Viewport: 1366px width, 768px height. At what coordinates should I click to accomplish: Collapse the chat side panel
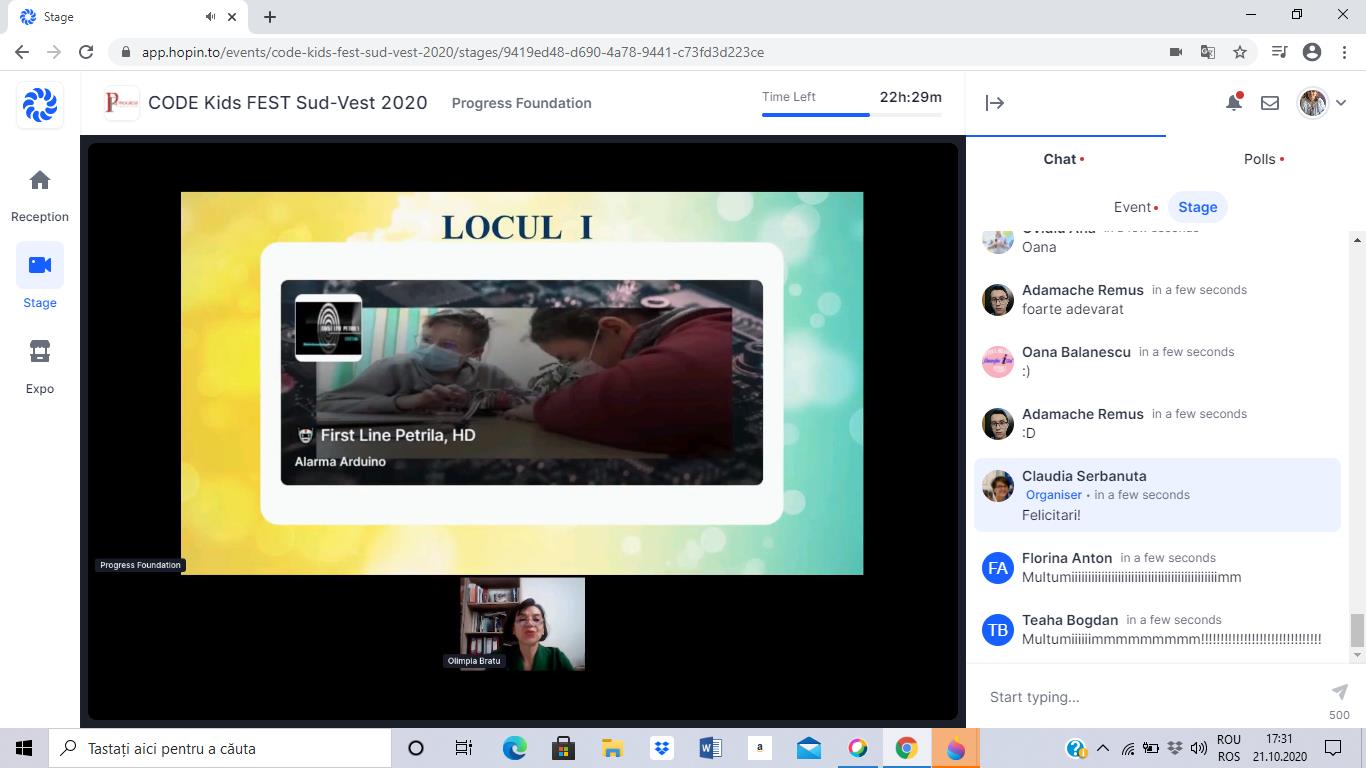point(995,103)
